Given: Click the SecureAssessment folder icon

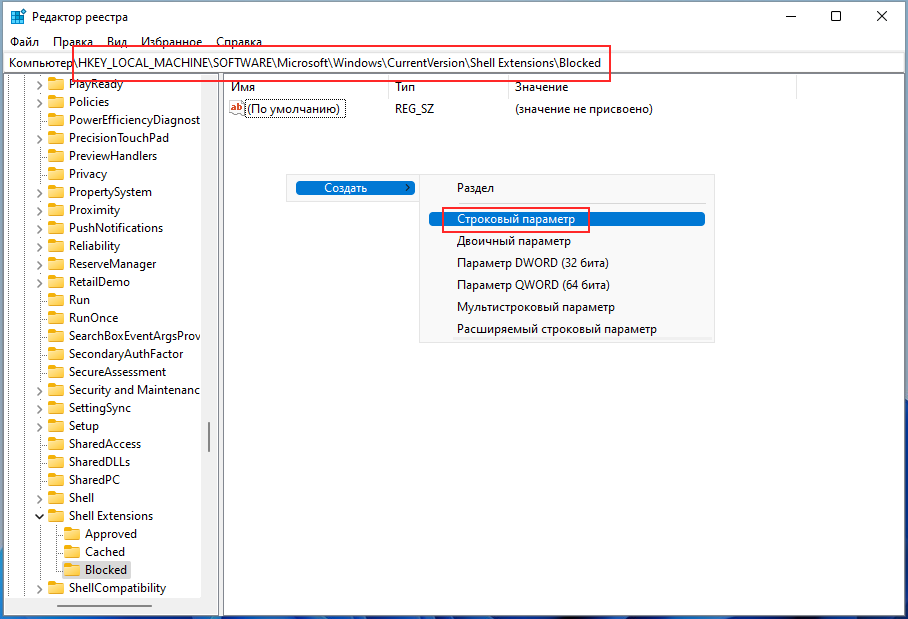Looking at the screenshot, I should 56,371.
